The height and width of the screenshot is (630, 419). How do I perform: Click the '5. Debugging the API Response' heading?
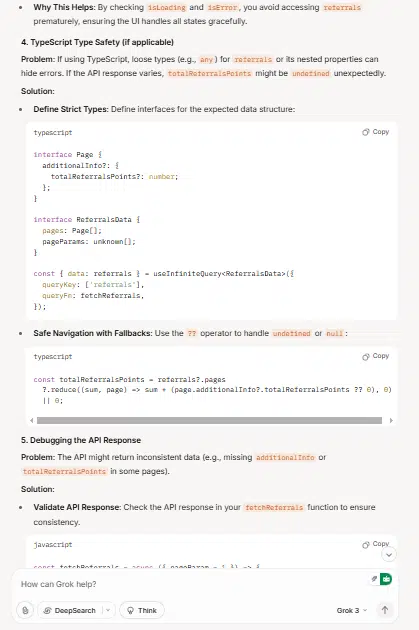pyautogui.click(x=81, y=440)
